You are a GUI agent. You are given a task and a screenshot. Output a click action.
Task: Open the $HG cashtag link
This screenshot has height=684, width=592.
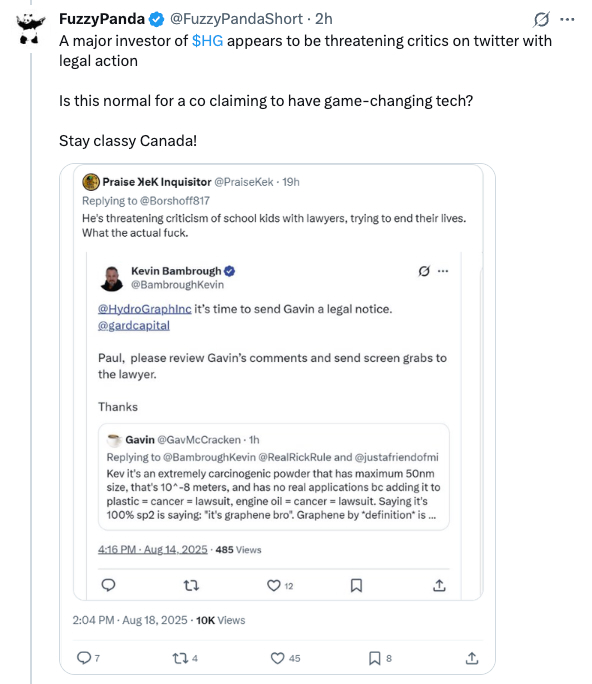tap(207, 41)
